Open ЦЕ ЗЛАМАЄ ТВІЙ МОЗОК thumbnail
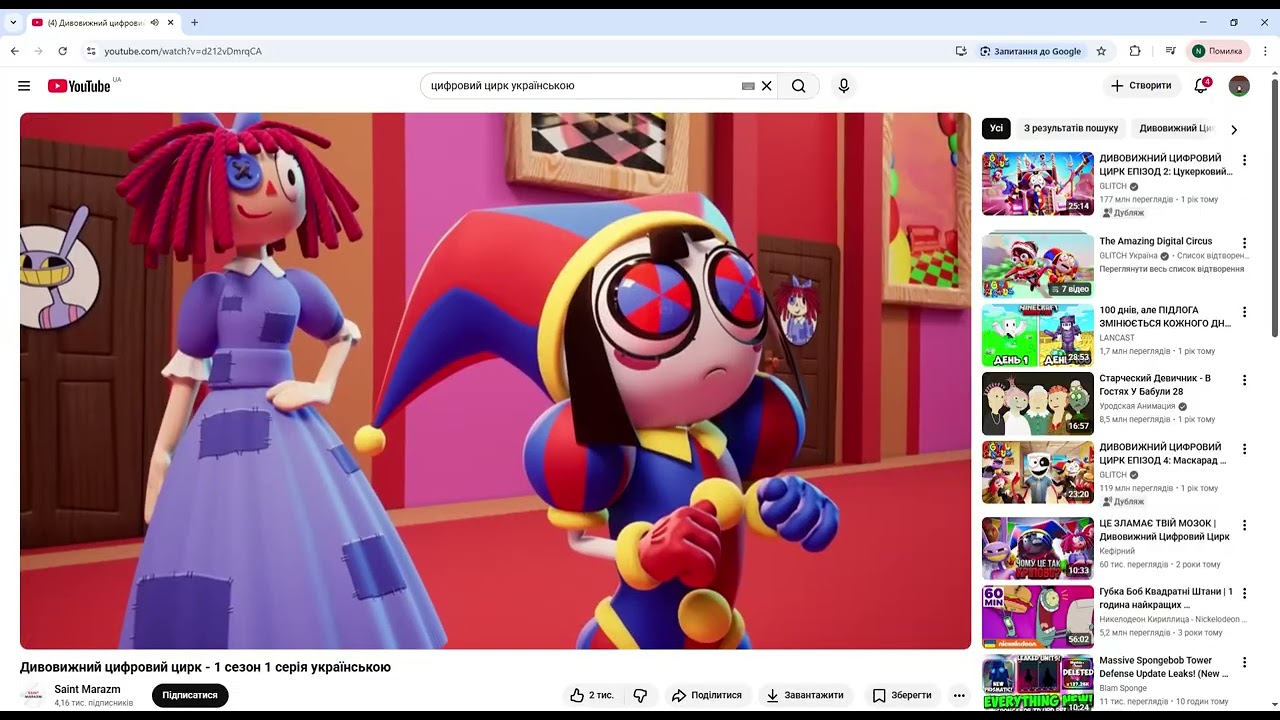This screenshot has height=720, width=1280. pyautogui.click(x=1038, y=548)
